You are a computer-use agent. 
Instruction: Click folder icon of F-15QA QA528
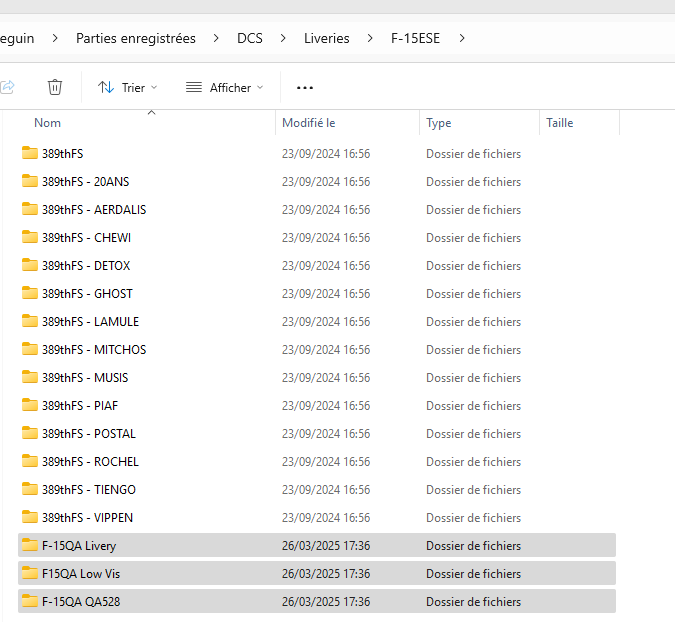tap(30, 602)
